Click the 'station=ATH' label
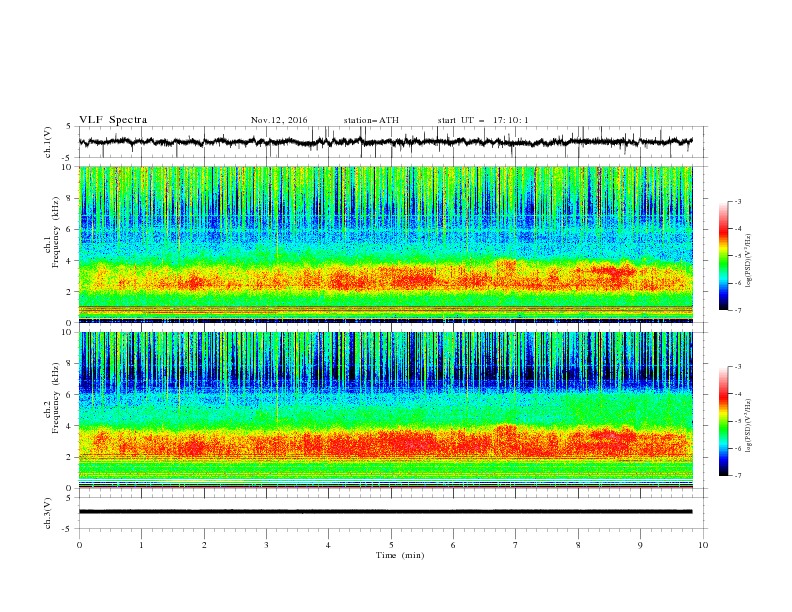 click(371, 120)
